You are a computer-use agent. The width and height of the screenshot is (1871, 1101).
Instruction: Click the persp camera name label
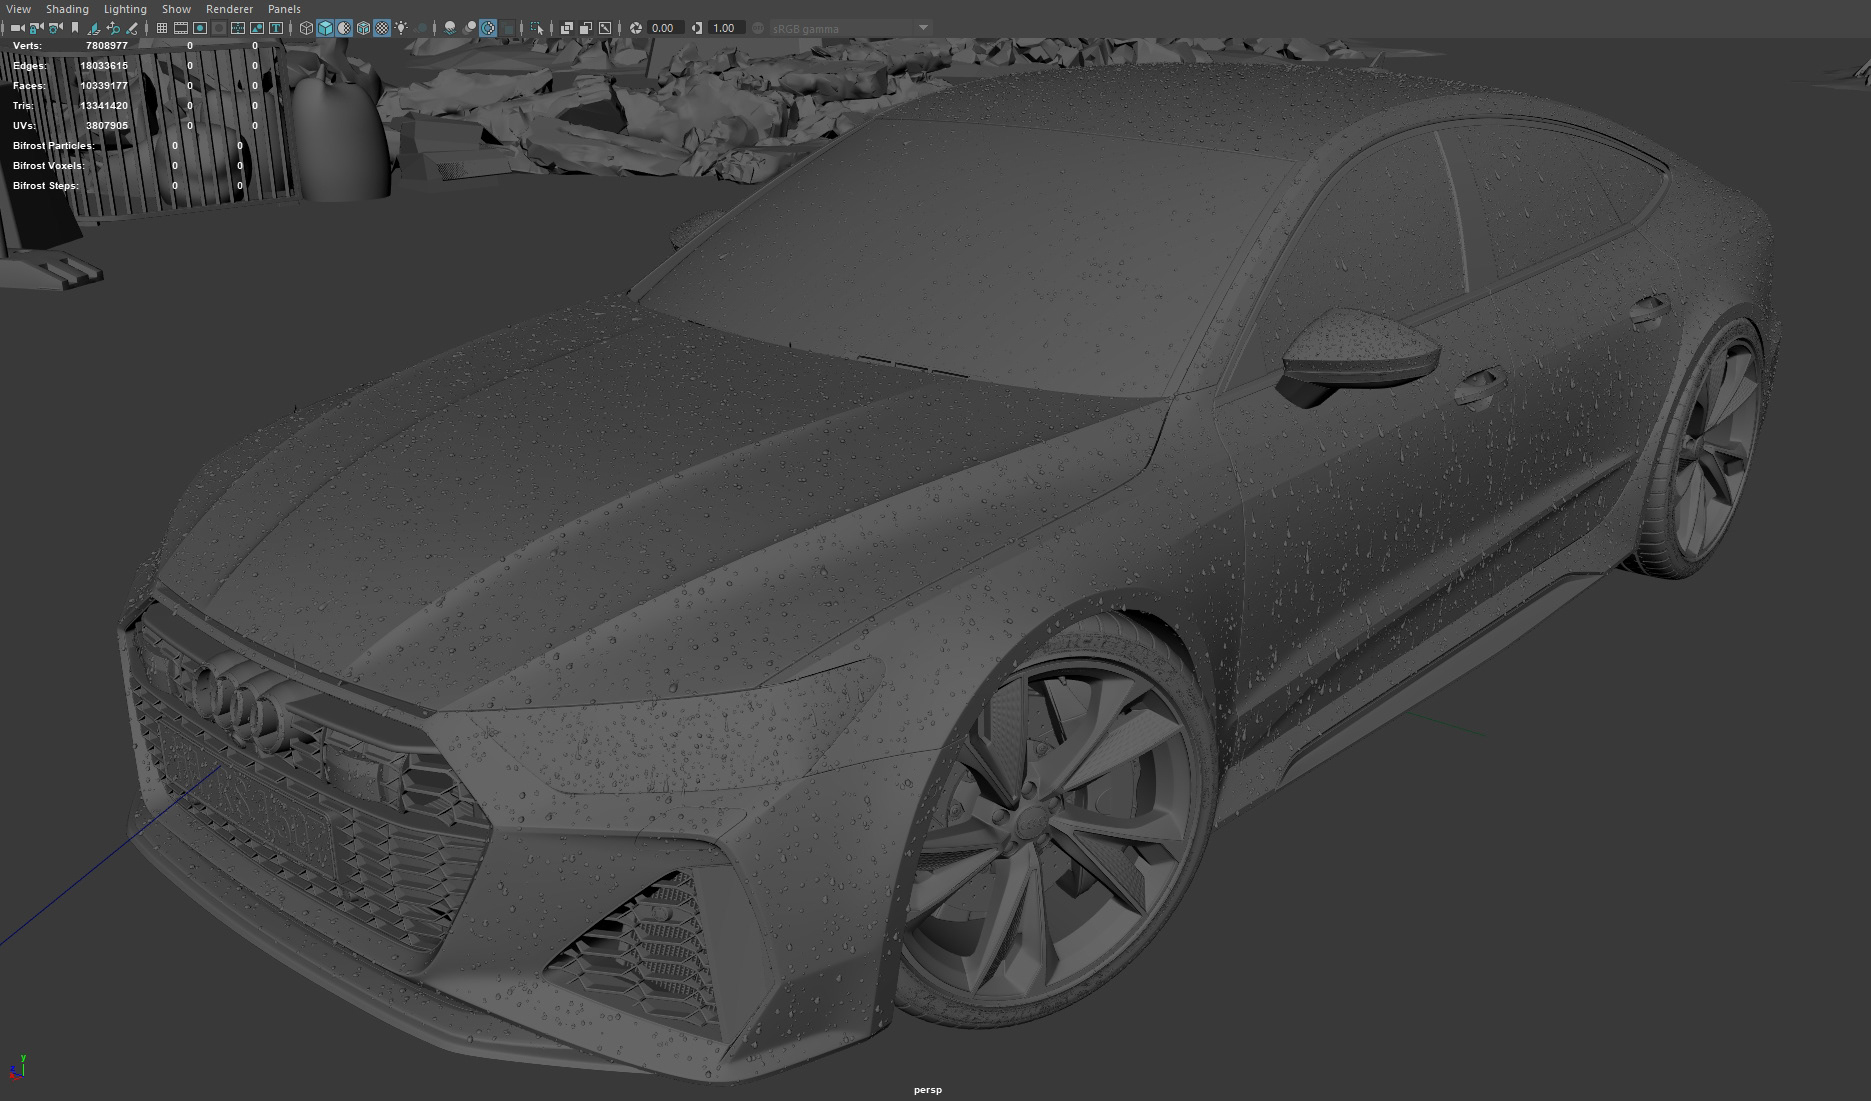click(927, 1090)
